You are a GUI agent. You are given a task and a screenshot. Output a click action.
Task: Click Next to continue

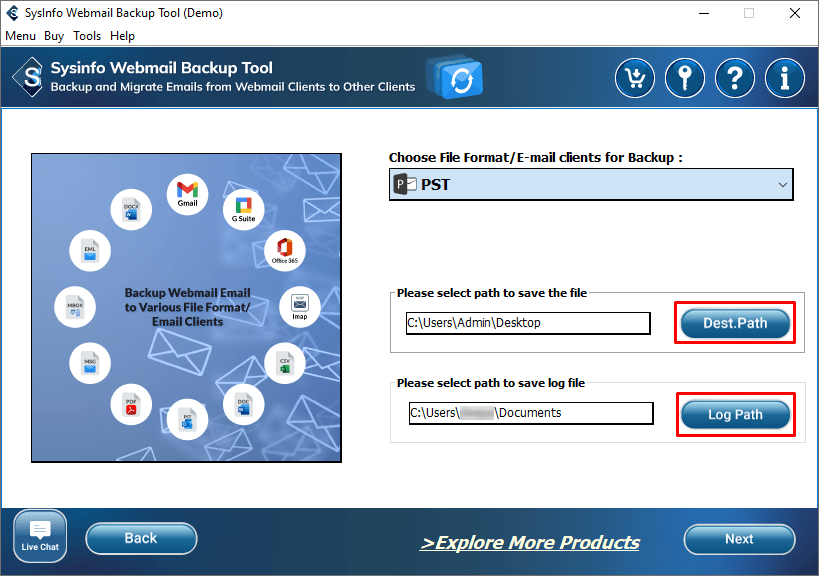(739, 539)
